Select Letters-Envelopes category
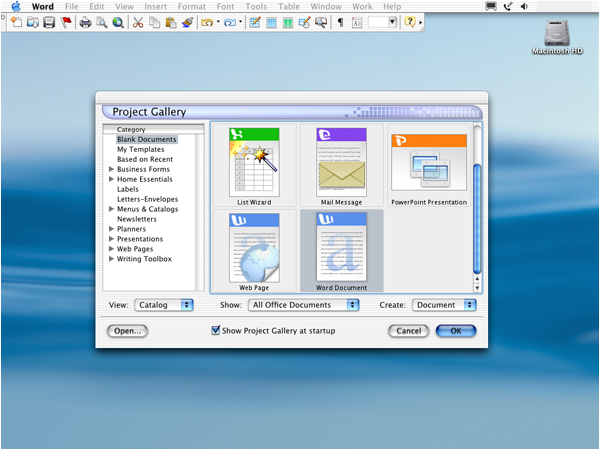600x450 pixels. [x=147, y=199]
